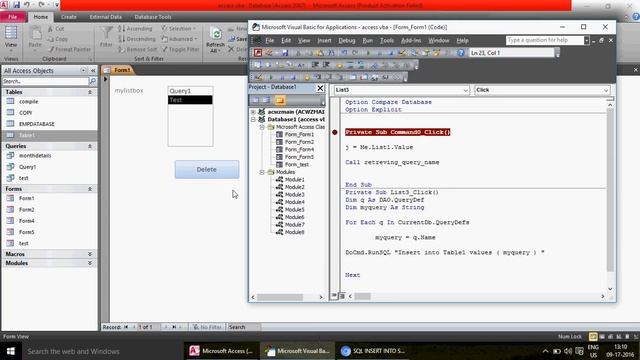This screenshot has height=360, width=640.
Task: Click Full Module View button at code pane bottom
Action: (x=342, y=296)
